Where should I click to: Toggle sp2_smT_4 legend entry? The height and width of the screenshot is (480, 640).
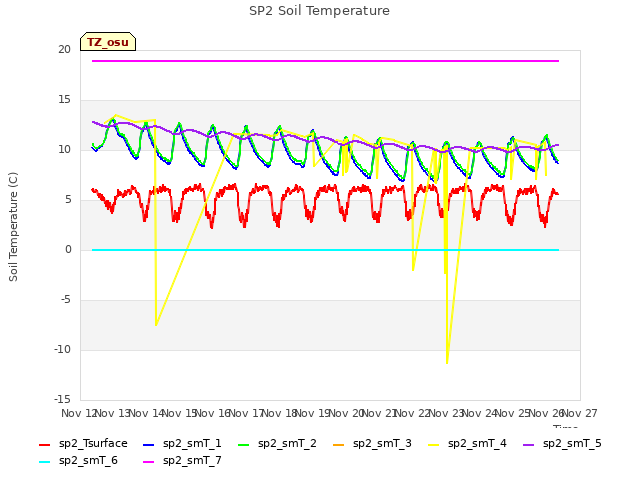(467, 443)
